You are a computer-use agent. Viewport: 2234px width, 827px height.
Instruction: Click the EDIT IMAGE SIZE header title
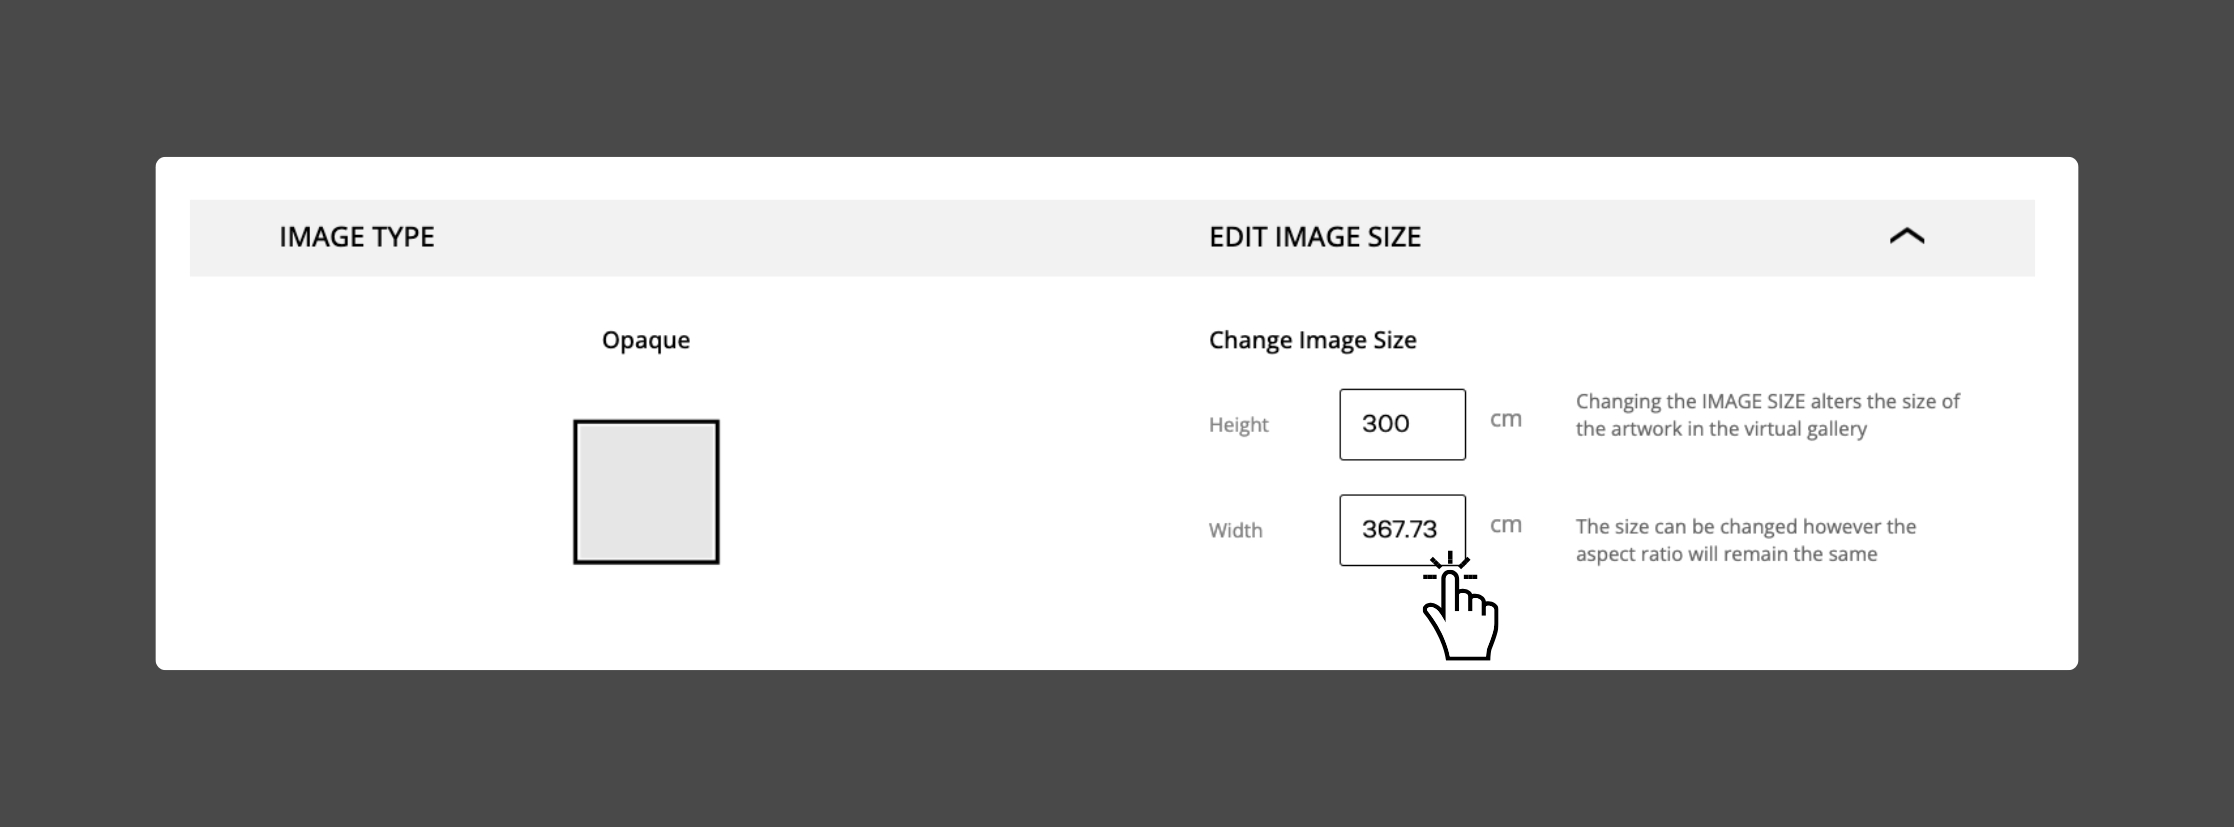click(x=1314, y=237)
